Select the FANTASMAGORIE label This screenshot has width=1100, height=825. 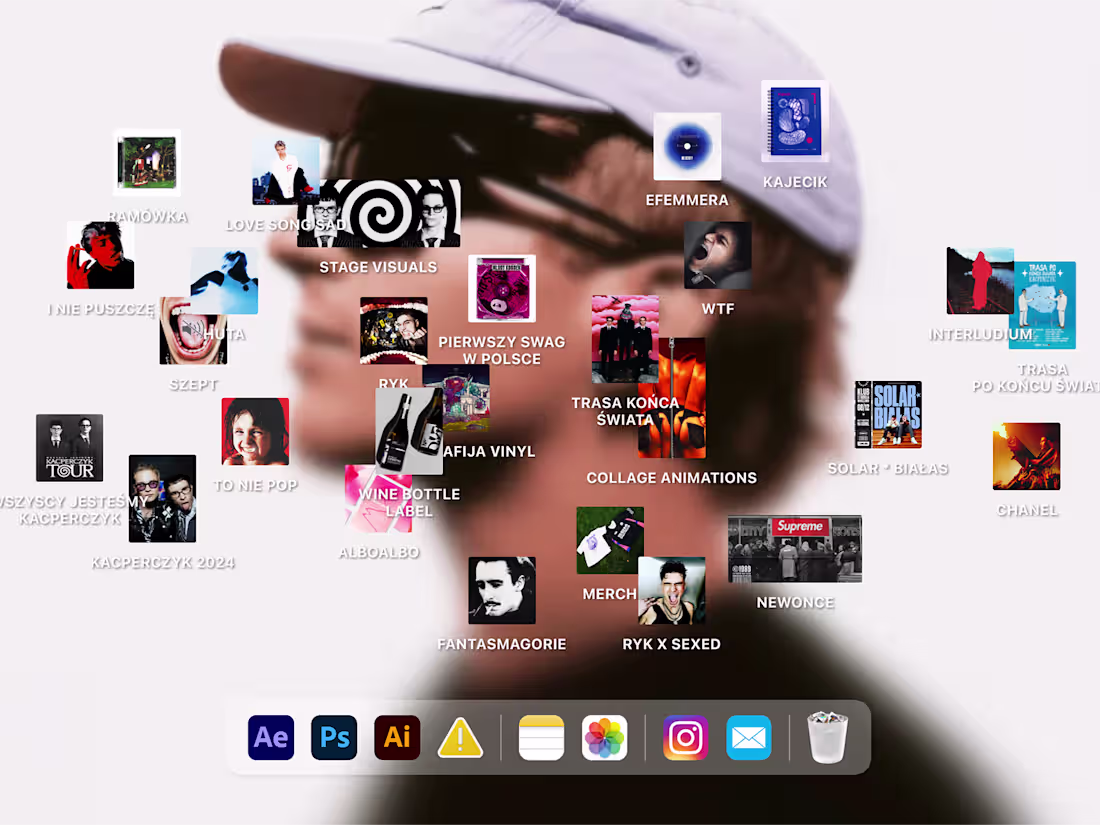pos(502,644)
